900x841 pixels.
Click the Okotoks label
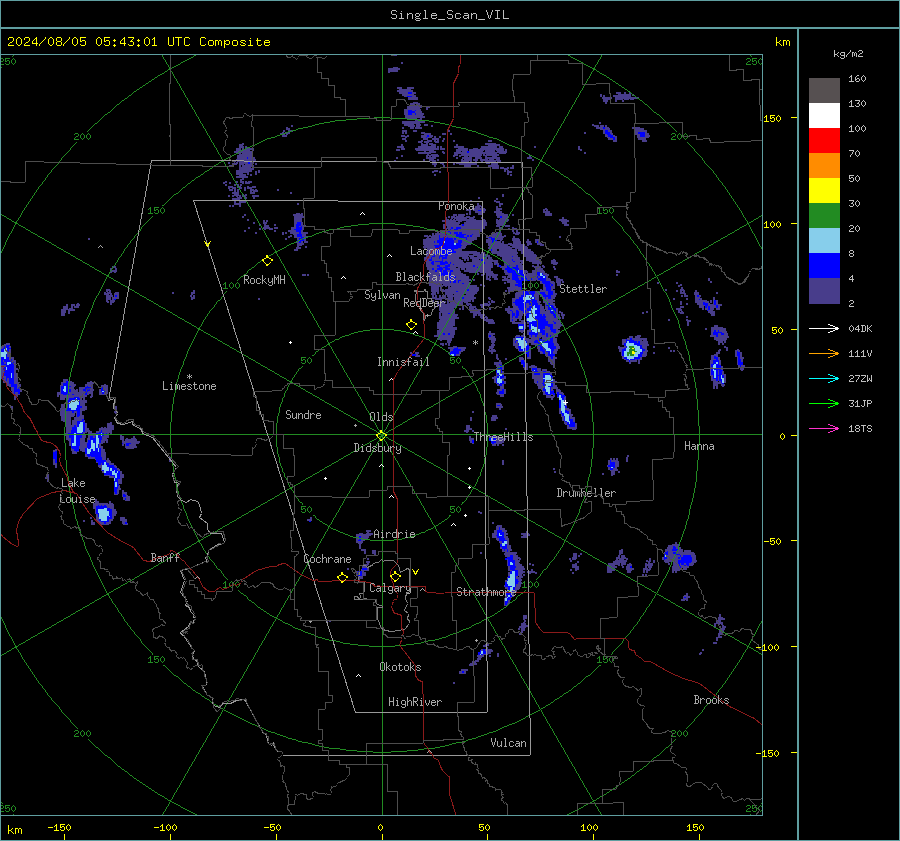[x=400, y=666]
